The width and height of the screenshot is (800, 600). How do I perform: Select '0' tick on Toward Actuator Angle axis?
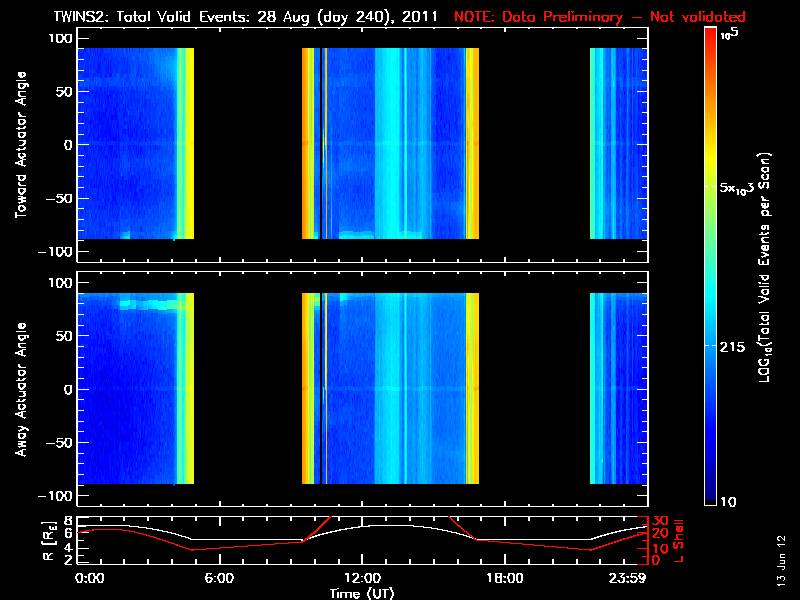[x=68, y=145]
